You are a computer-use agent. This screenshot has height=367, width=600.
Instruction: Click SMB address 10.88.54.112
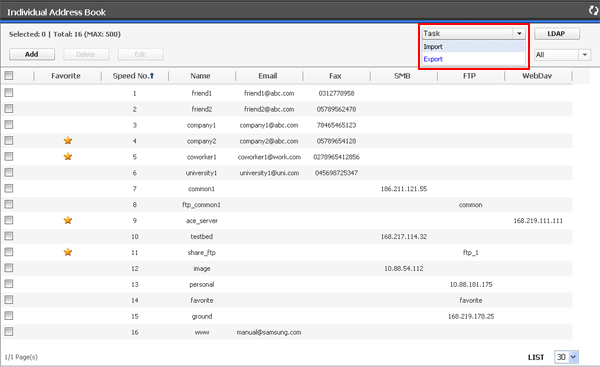coord(404,269)
